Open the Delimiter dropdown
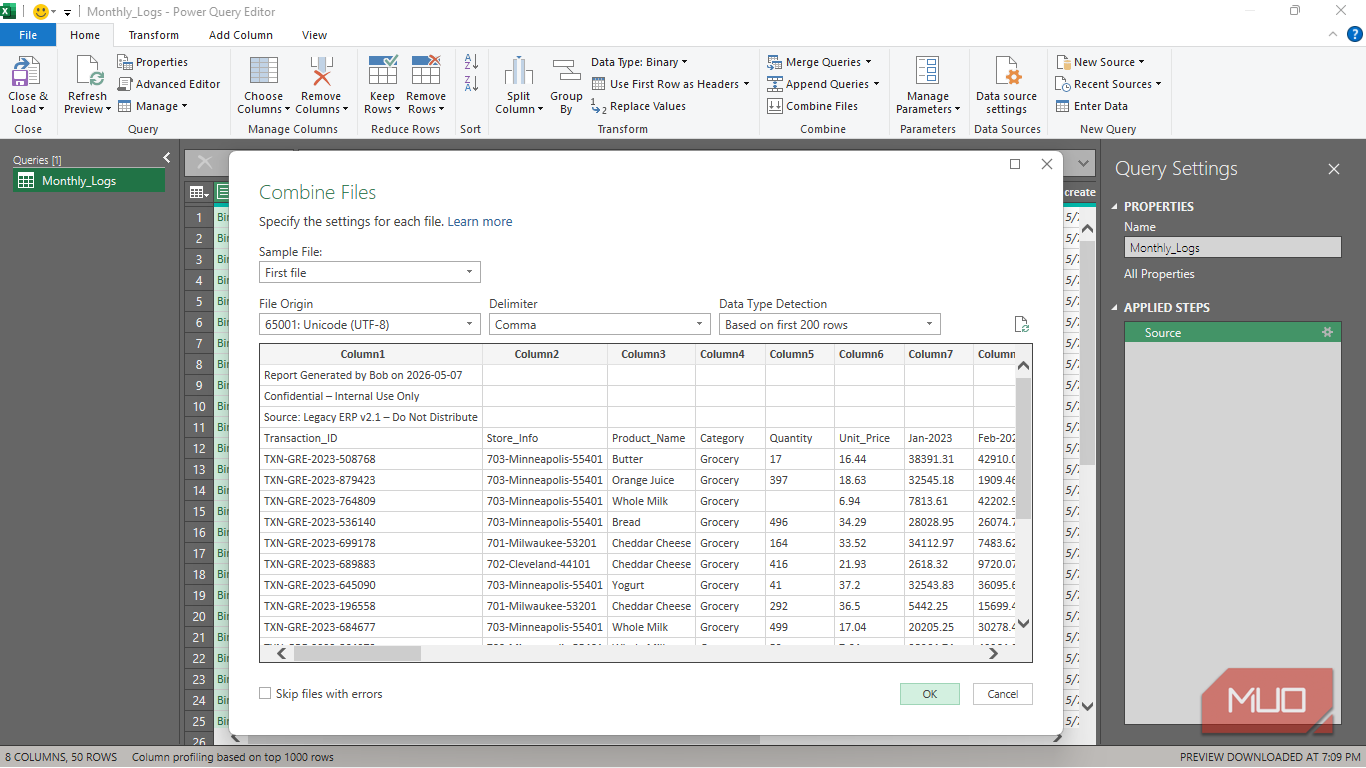 pyautogui.click(x=600, y=324)
